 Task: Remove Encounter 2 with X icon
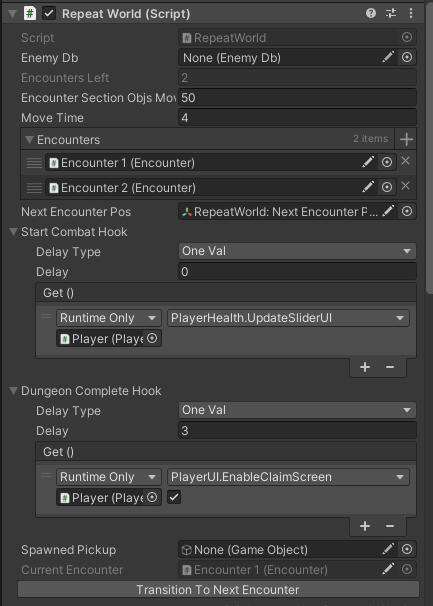click(405, 186)
